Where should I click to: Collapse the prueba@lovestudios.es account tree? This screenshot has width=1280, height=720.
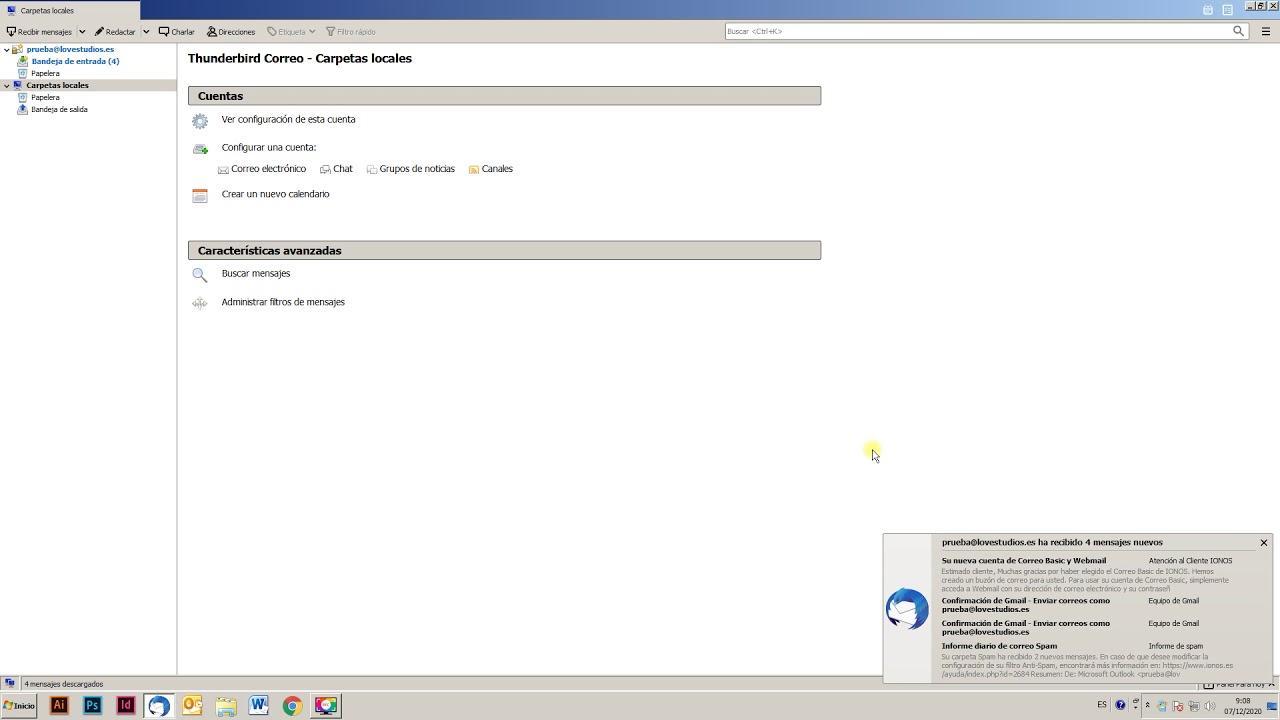pyautogui.click(x=7, y=49)
